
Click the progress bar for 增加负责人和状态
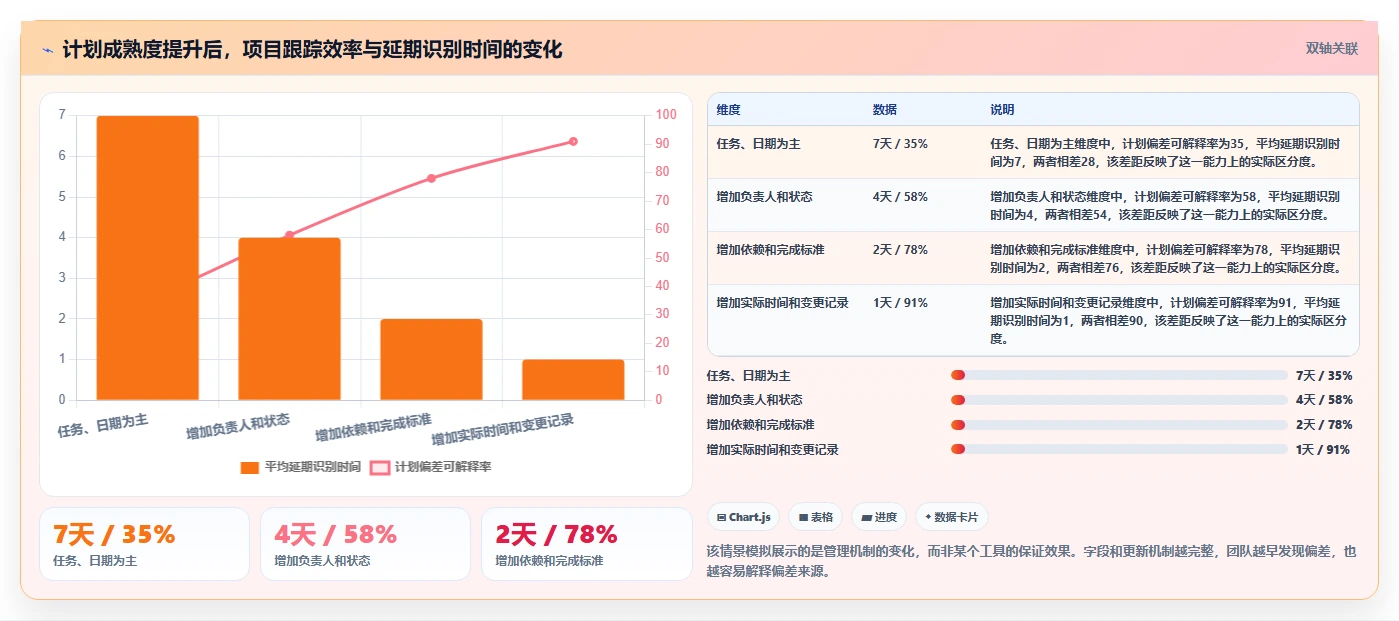[x=1119, y=400]
